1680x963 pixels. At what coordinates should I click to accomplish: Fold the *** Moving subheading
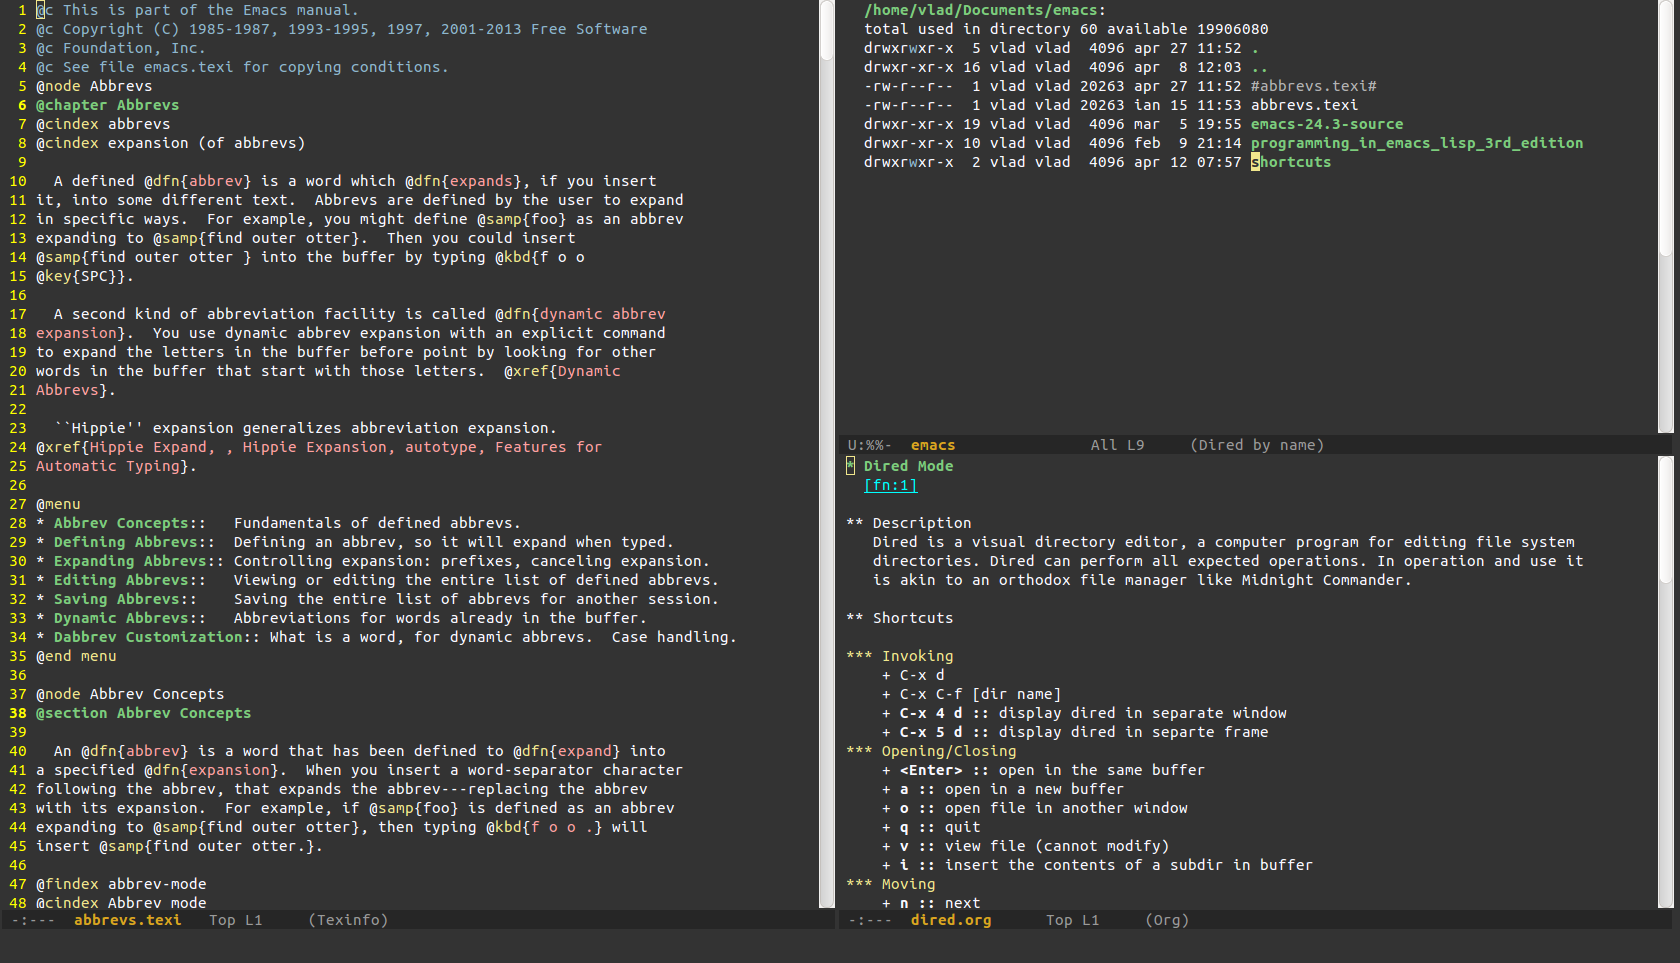click(x=890, y=884)
